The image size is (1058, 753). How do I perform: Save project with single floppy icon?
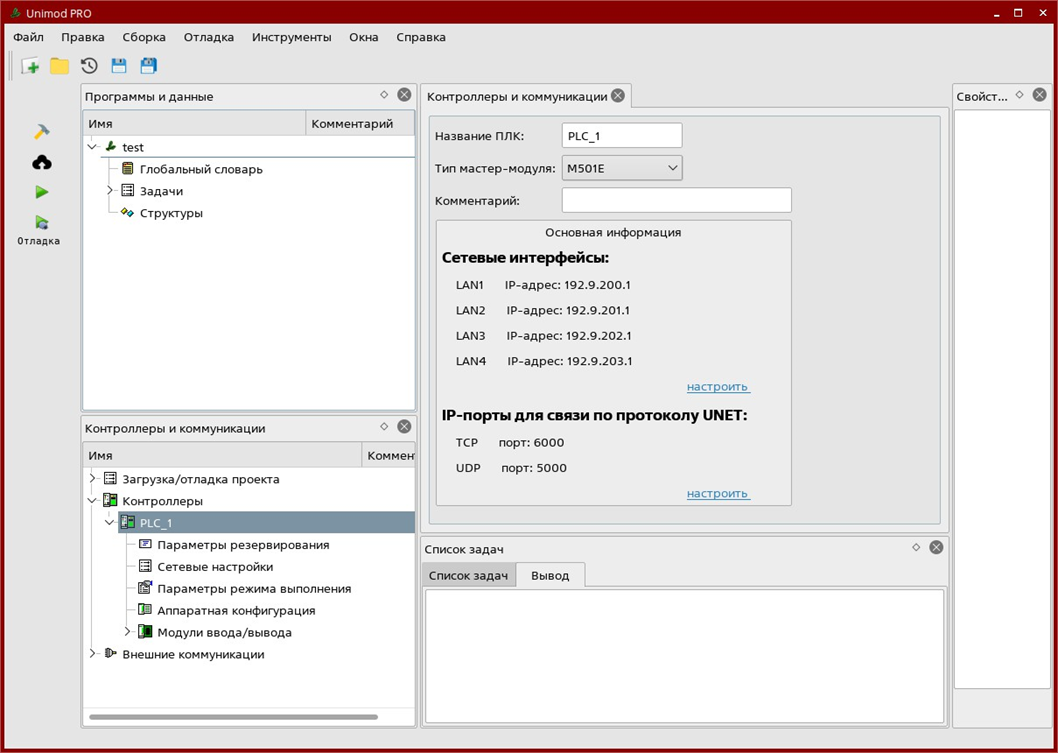point(119,66)
